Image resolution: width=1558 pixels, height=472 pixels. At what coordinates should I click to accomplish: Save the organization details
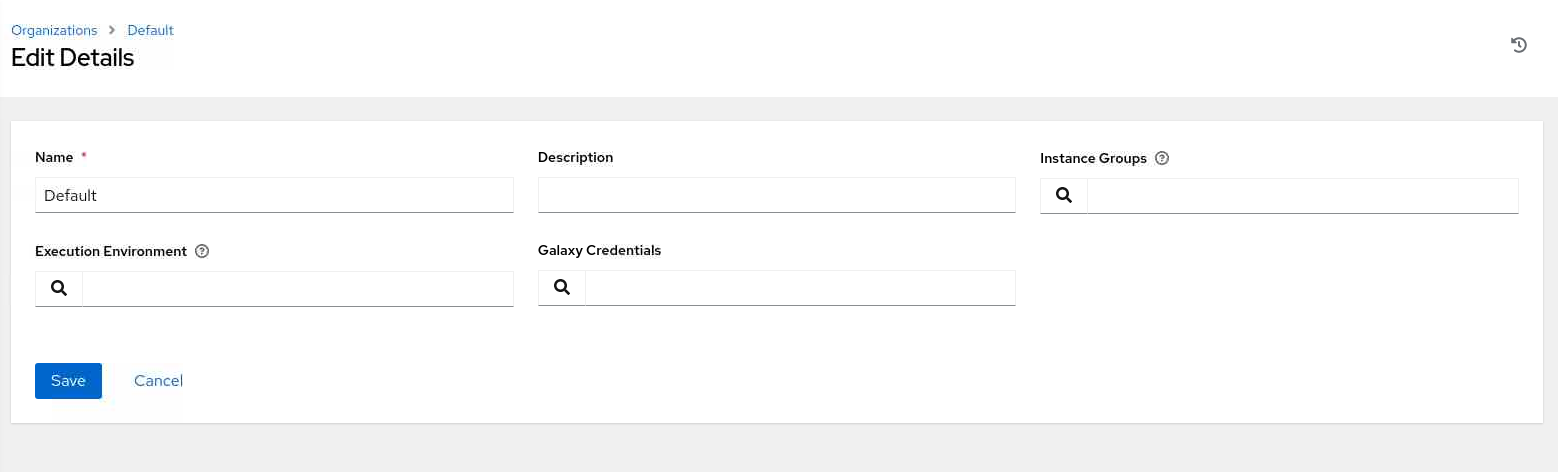[x=68, y=381]
